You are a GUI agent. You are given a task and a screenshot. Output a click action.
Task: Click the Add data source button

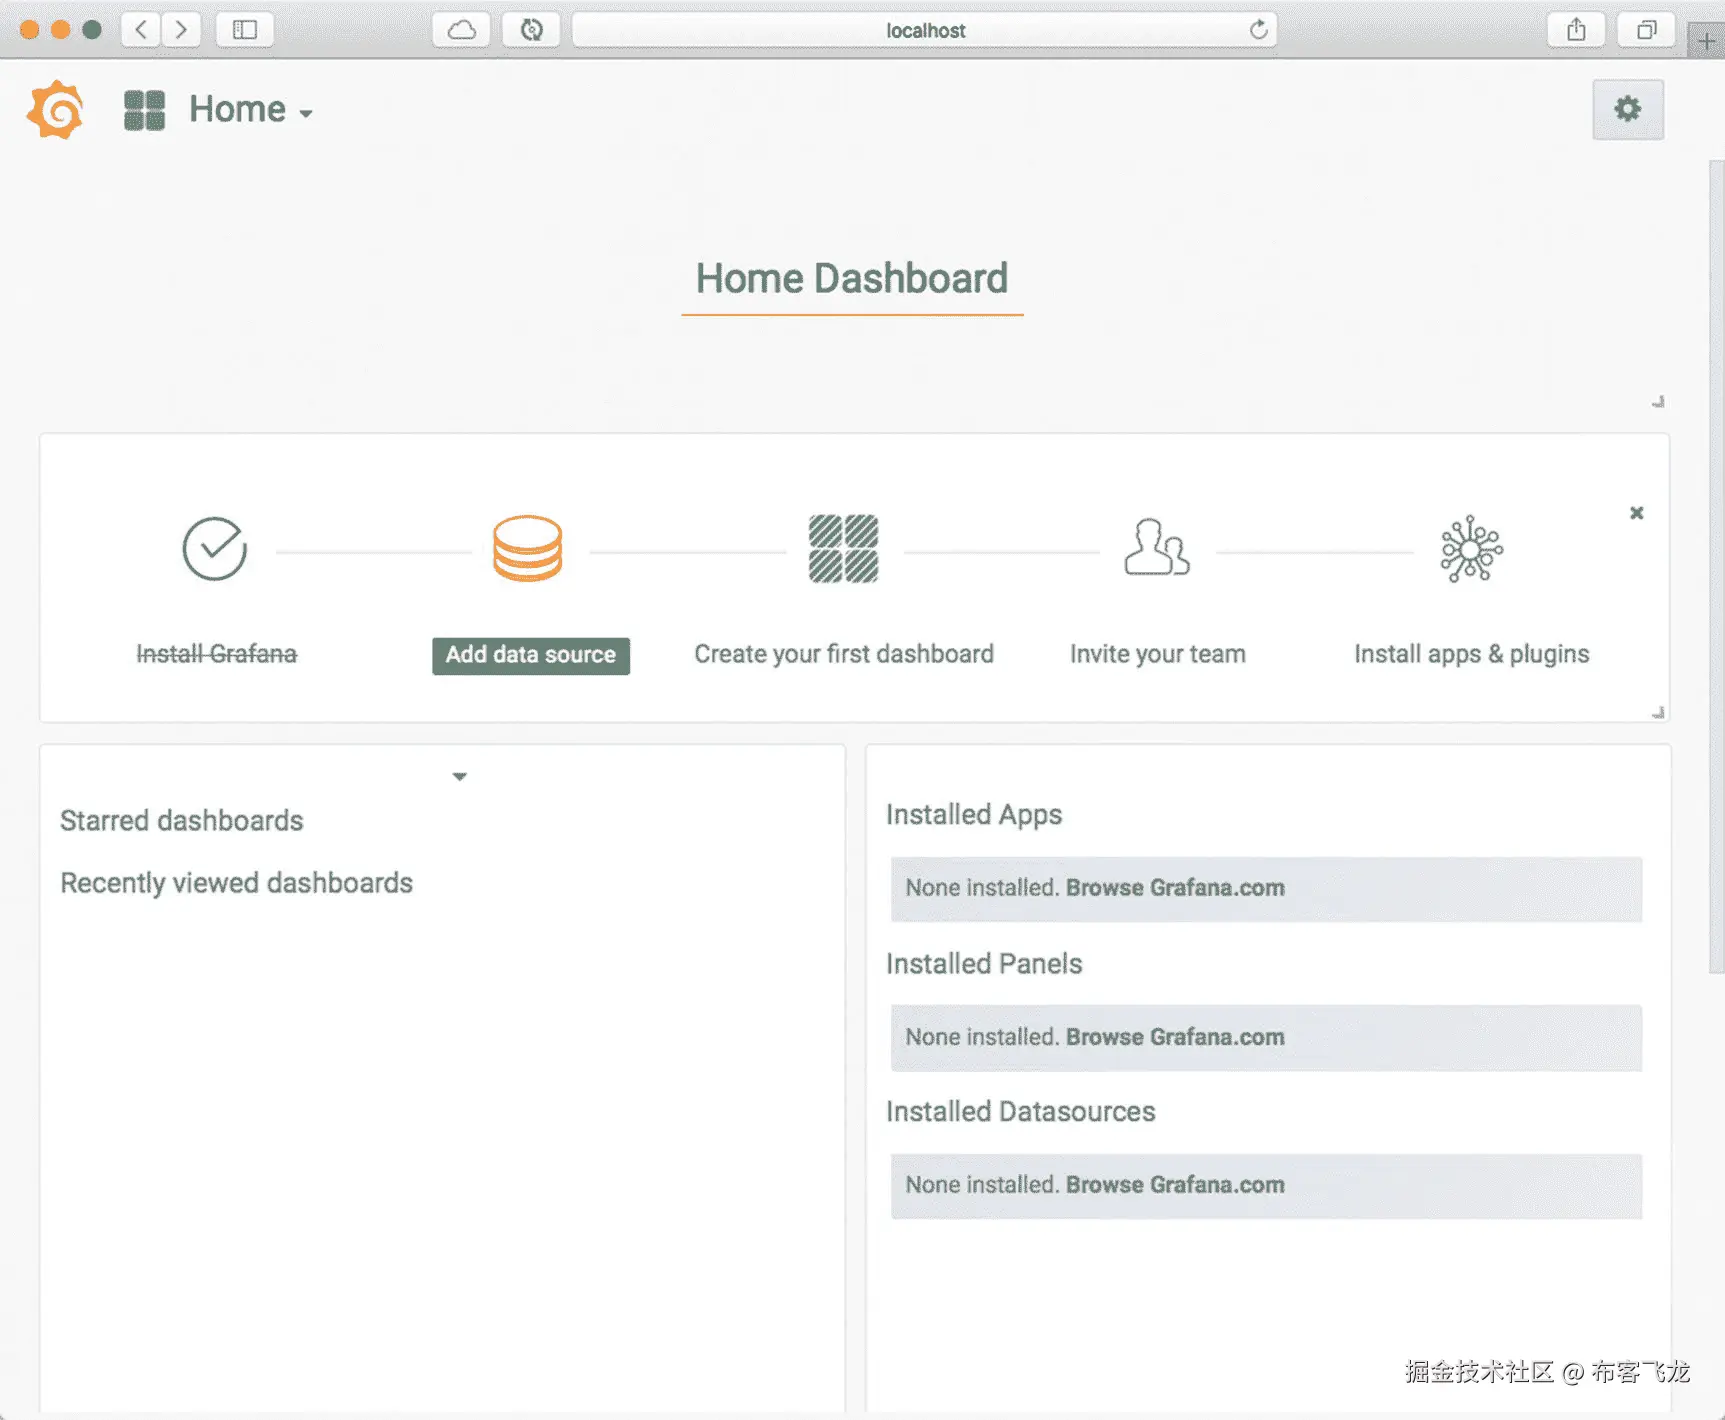[531, 655]
